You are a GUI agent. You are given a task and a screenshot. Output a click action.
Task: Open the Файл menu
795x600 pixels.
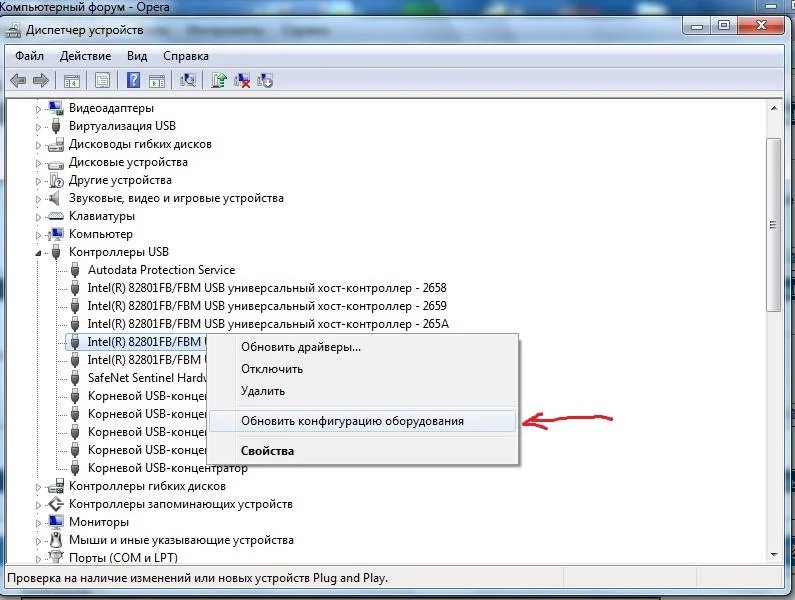click(29, 56)
